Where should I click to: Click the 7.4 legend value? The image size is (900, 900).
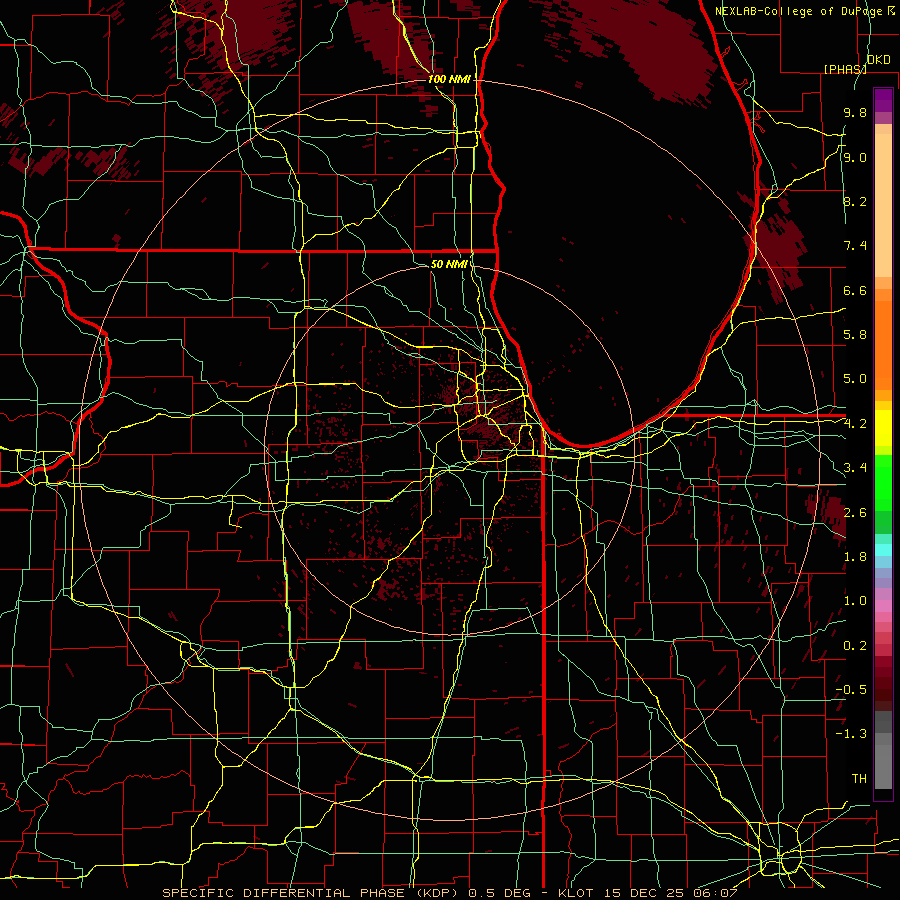pos(855,246)
